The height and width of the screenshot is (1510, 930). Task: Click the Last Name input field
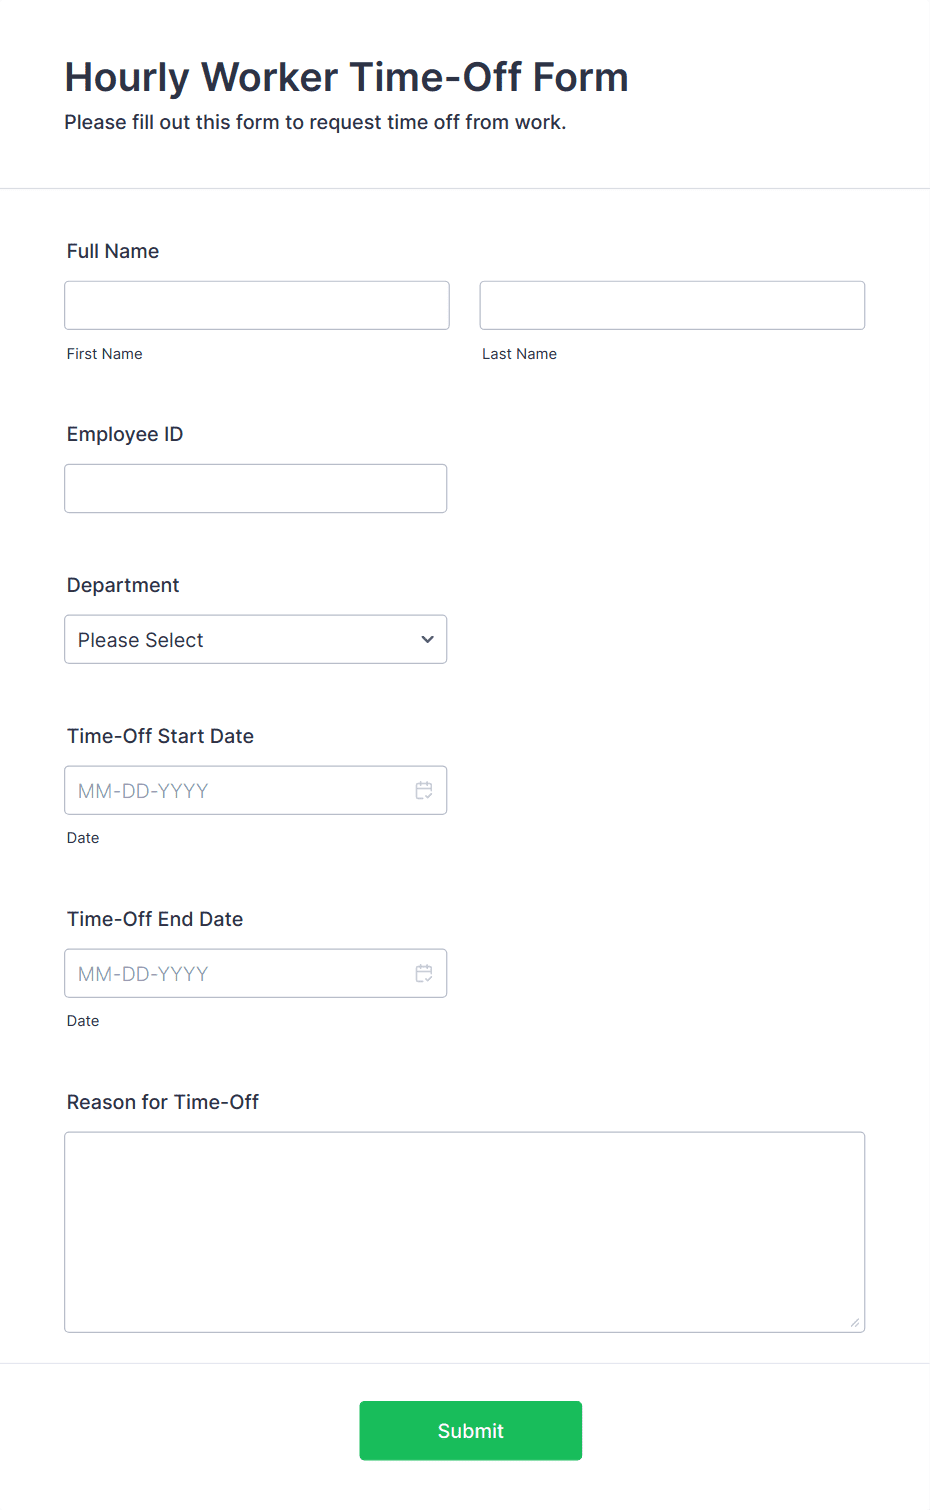pos(671,305)
